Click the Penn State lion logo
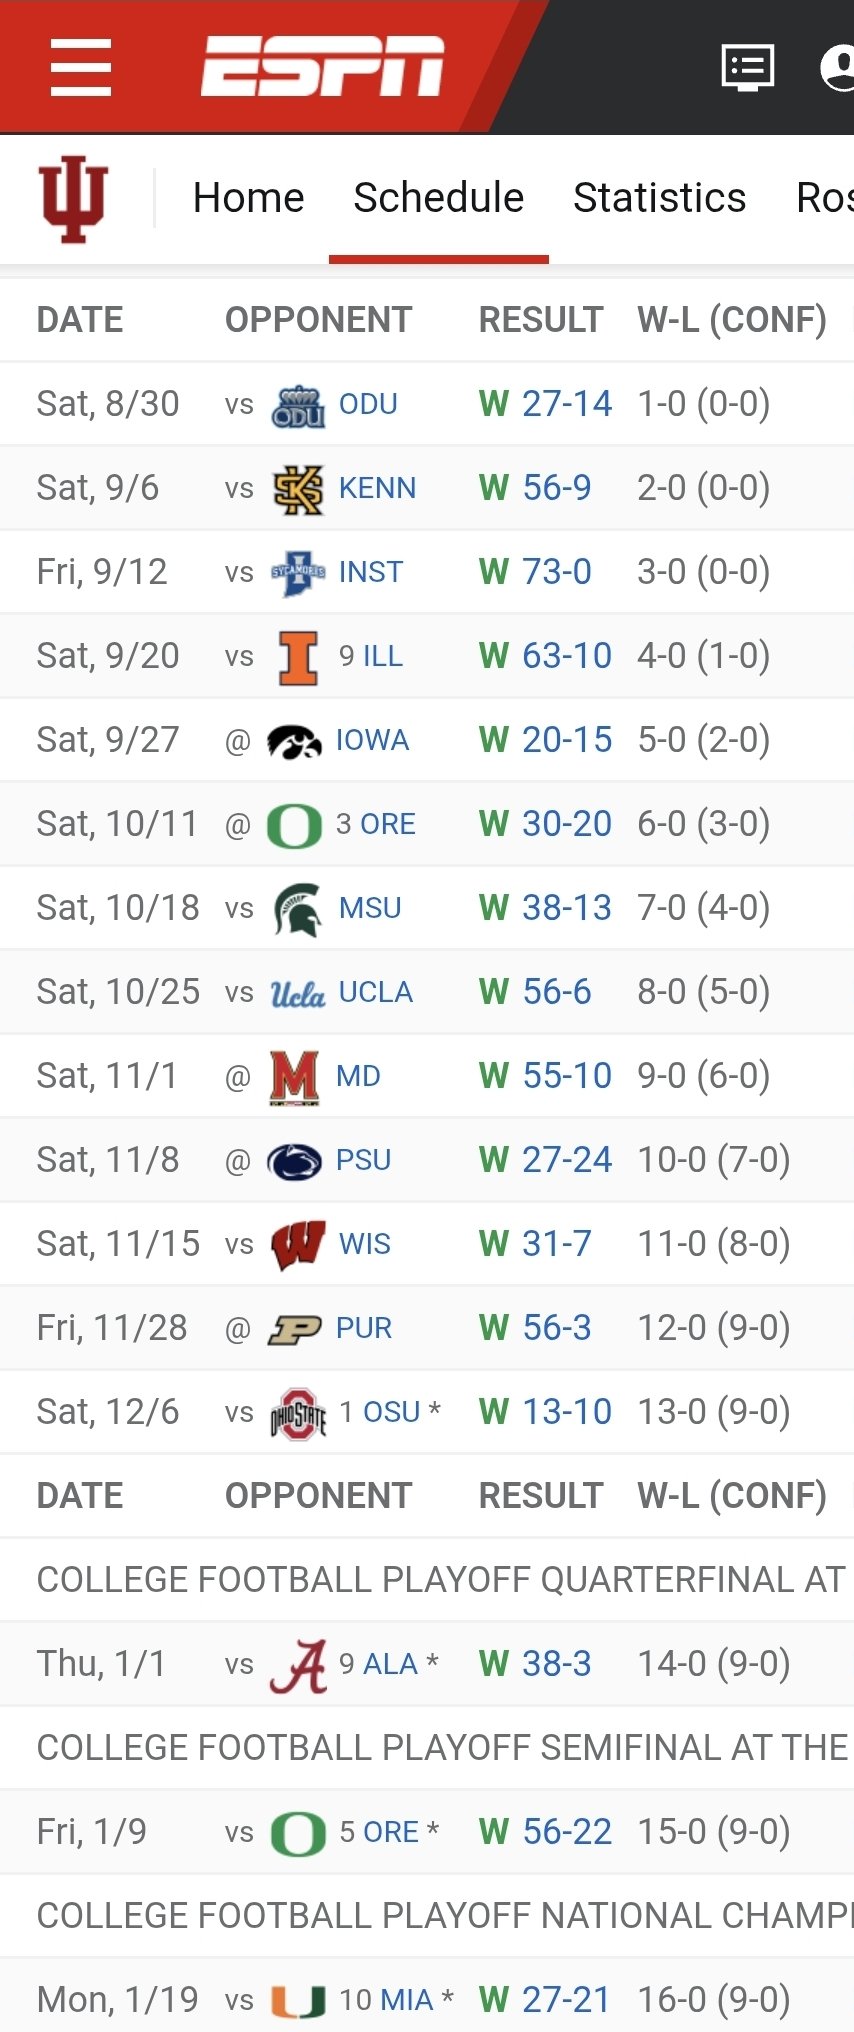The width and height of the screenshot is (854, 2032). [x=294, y=1161]
